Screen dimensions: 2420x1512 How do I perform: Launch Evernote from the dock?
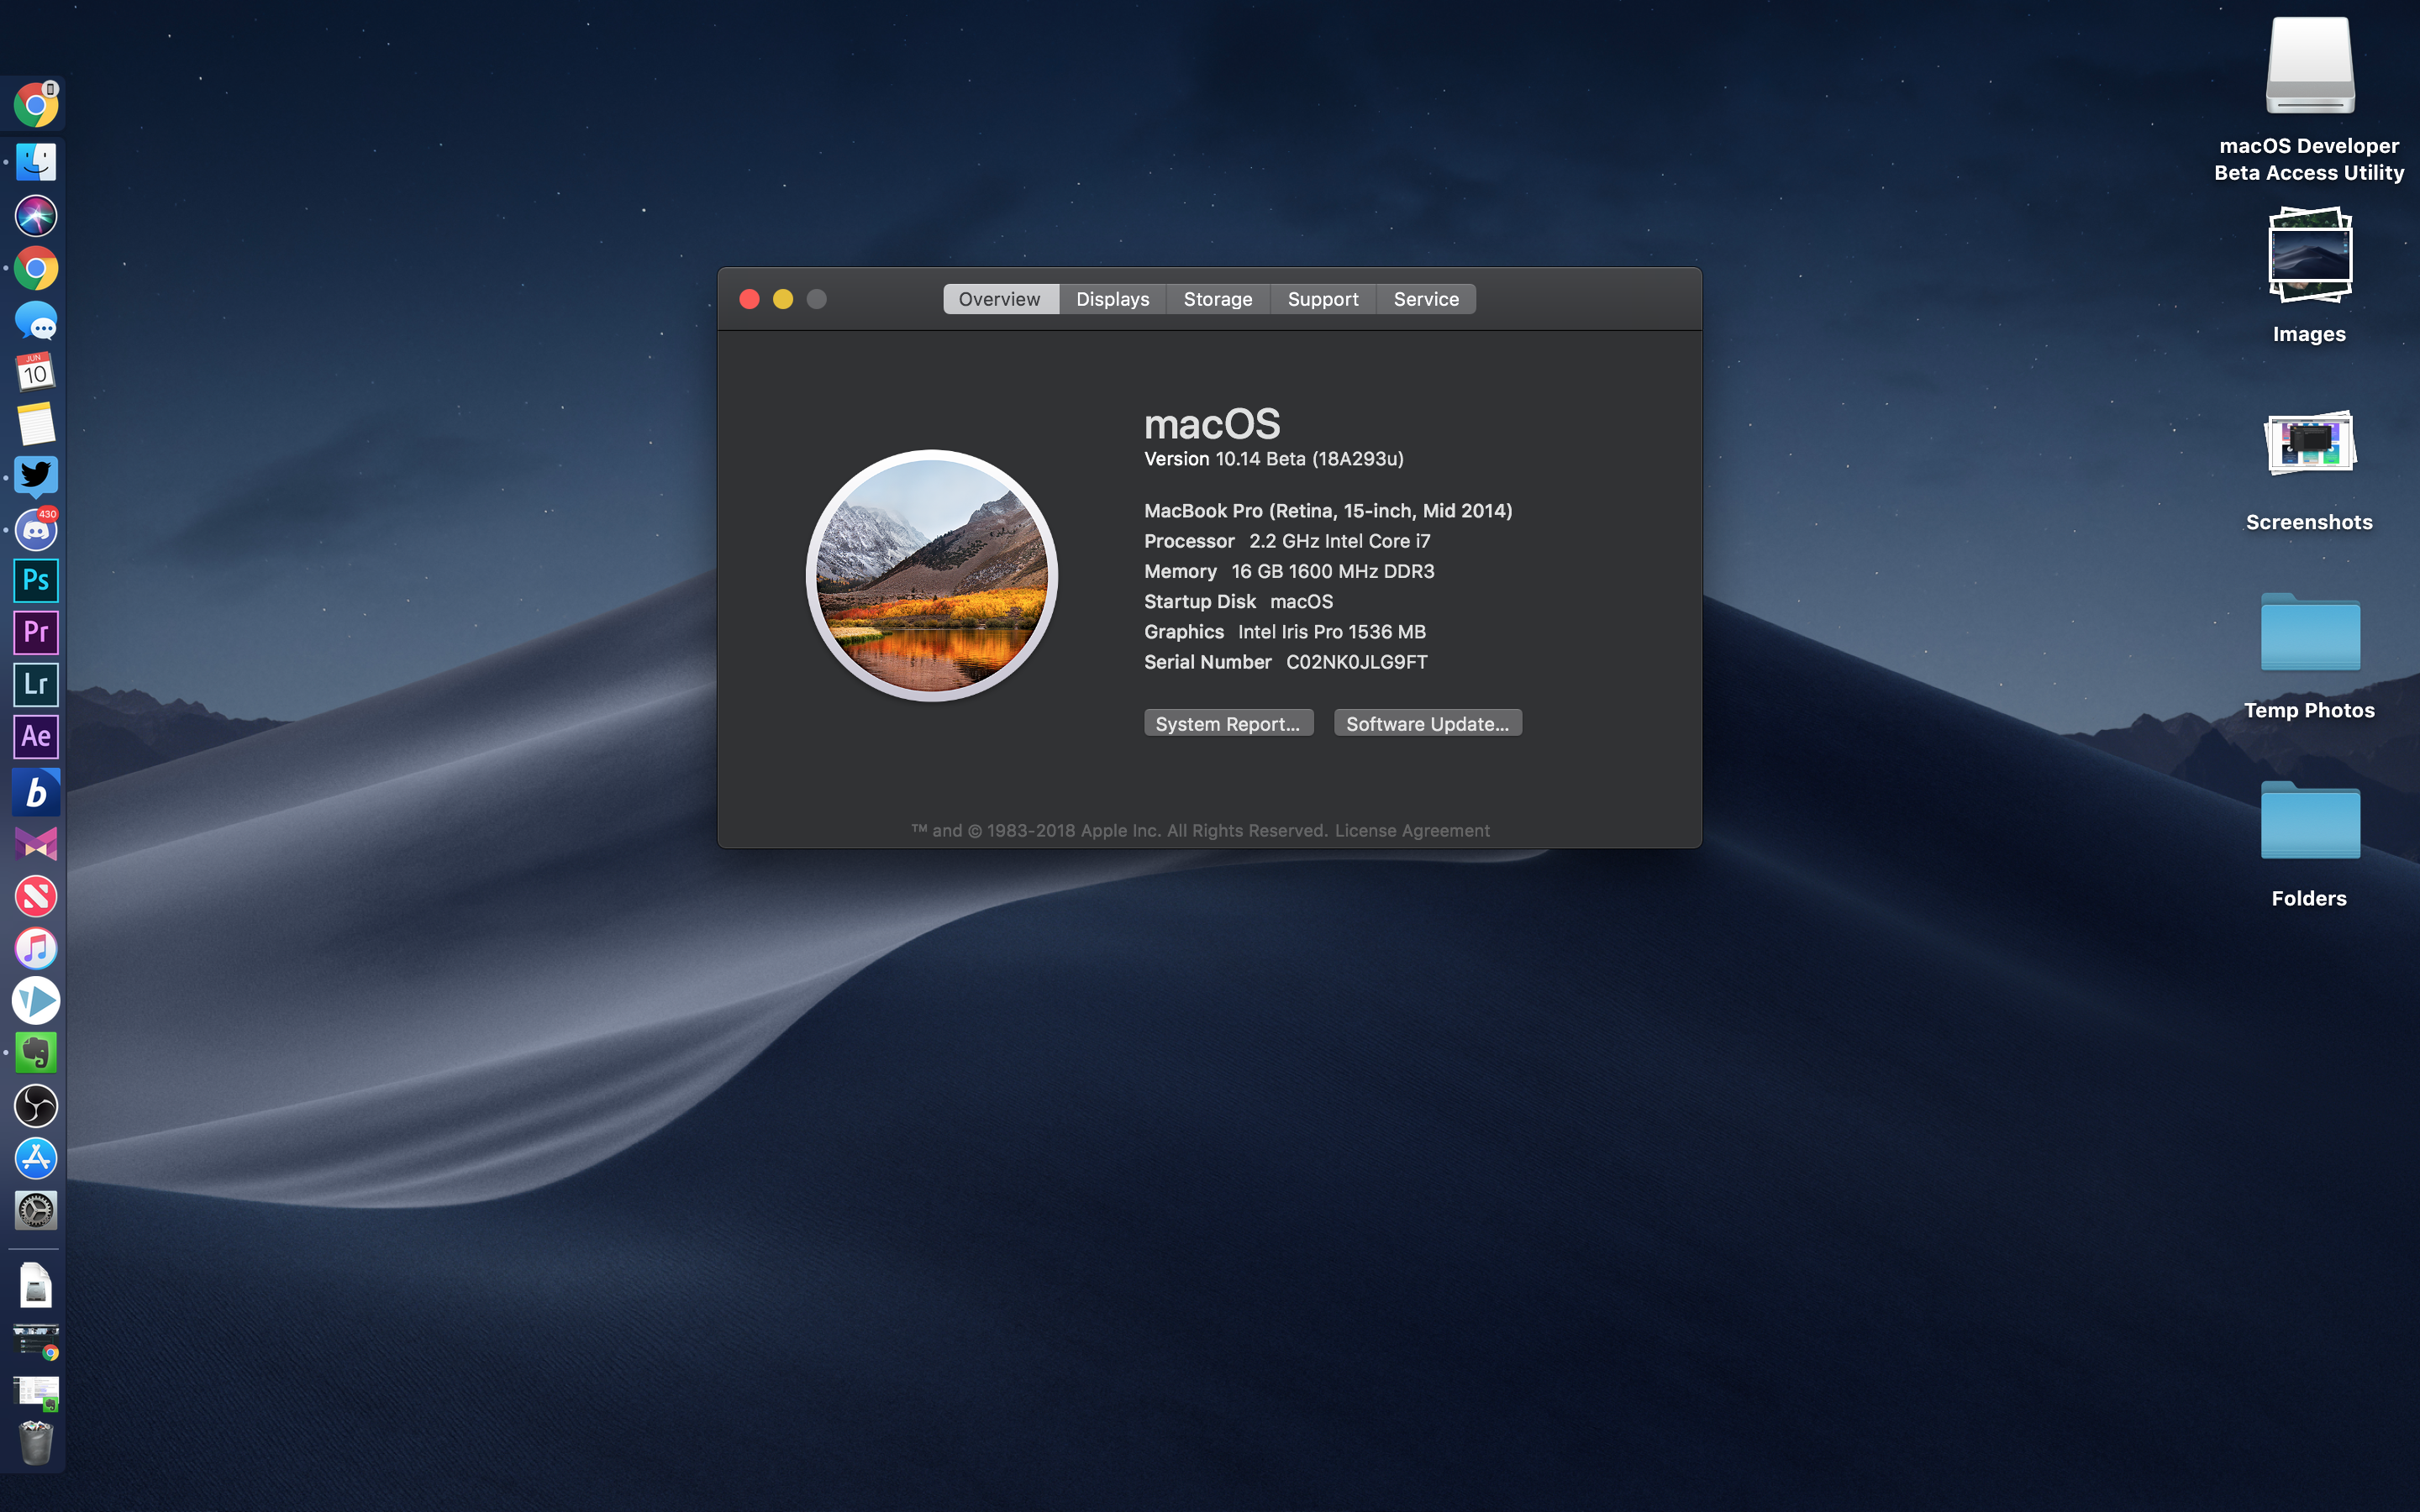[x=36, y=1053]
